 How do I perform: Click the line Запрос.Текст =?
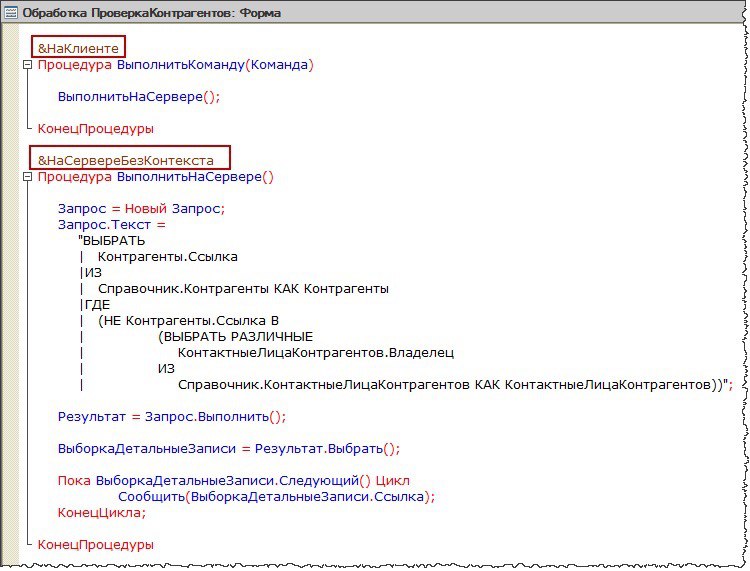(111, 225)
